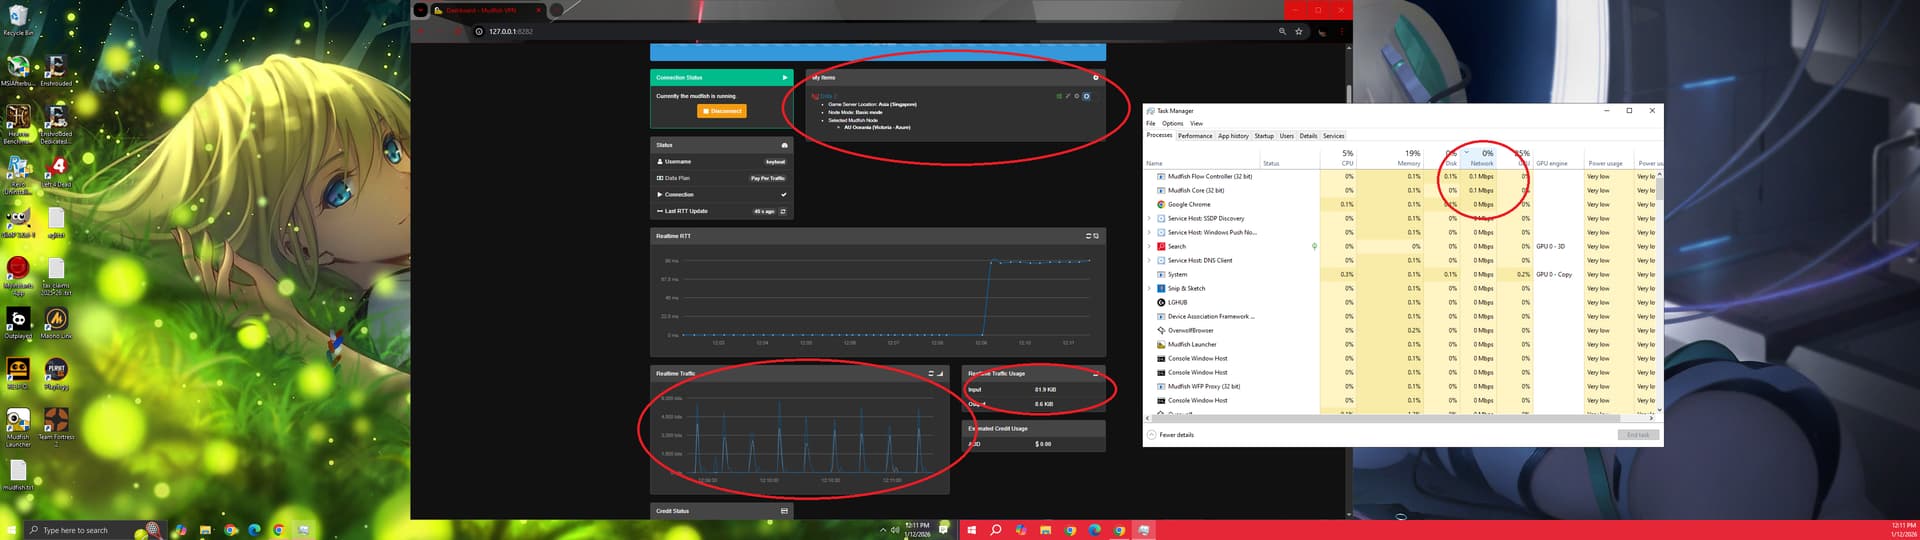Toggle the green enable icon on the item
Viewport: 1920px width, 540px height.
click(1059, 96)
